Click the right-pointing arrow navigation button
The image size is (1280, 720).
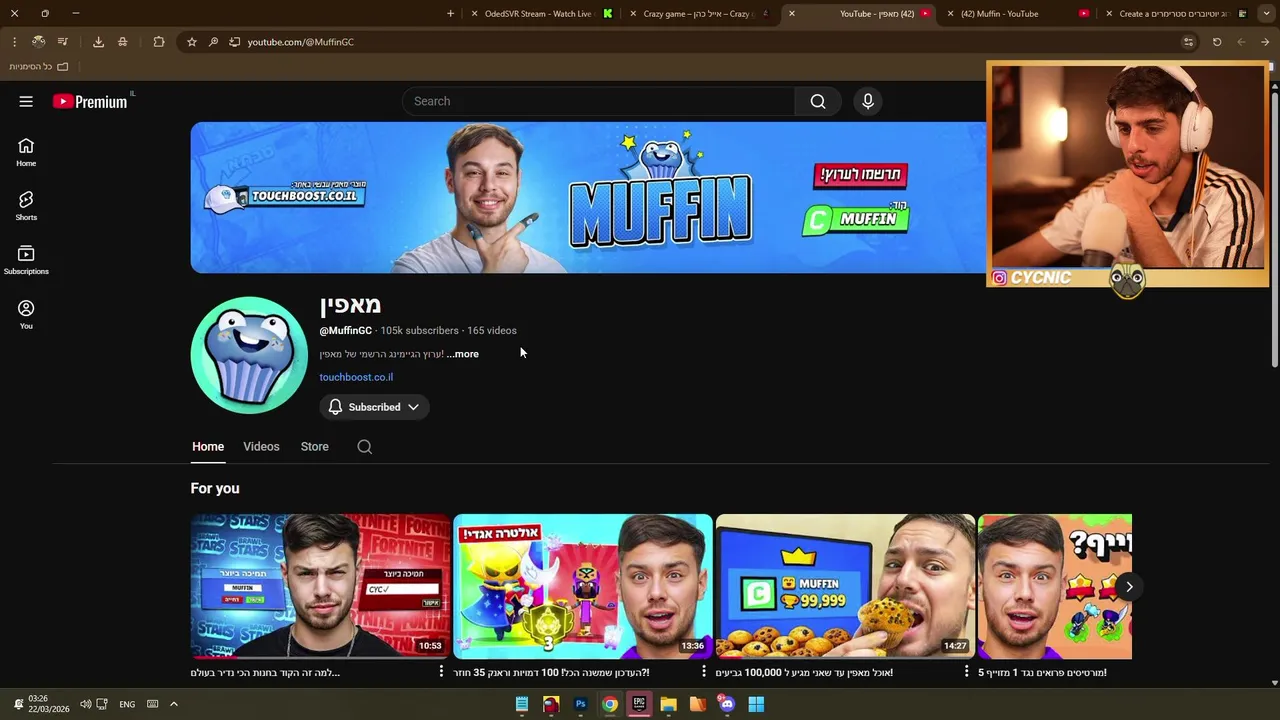coord(1265,42)
